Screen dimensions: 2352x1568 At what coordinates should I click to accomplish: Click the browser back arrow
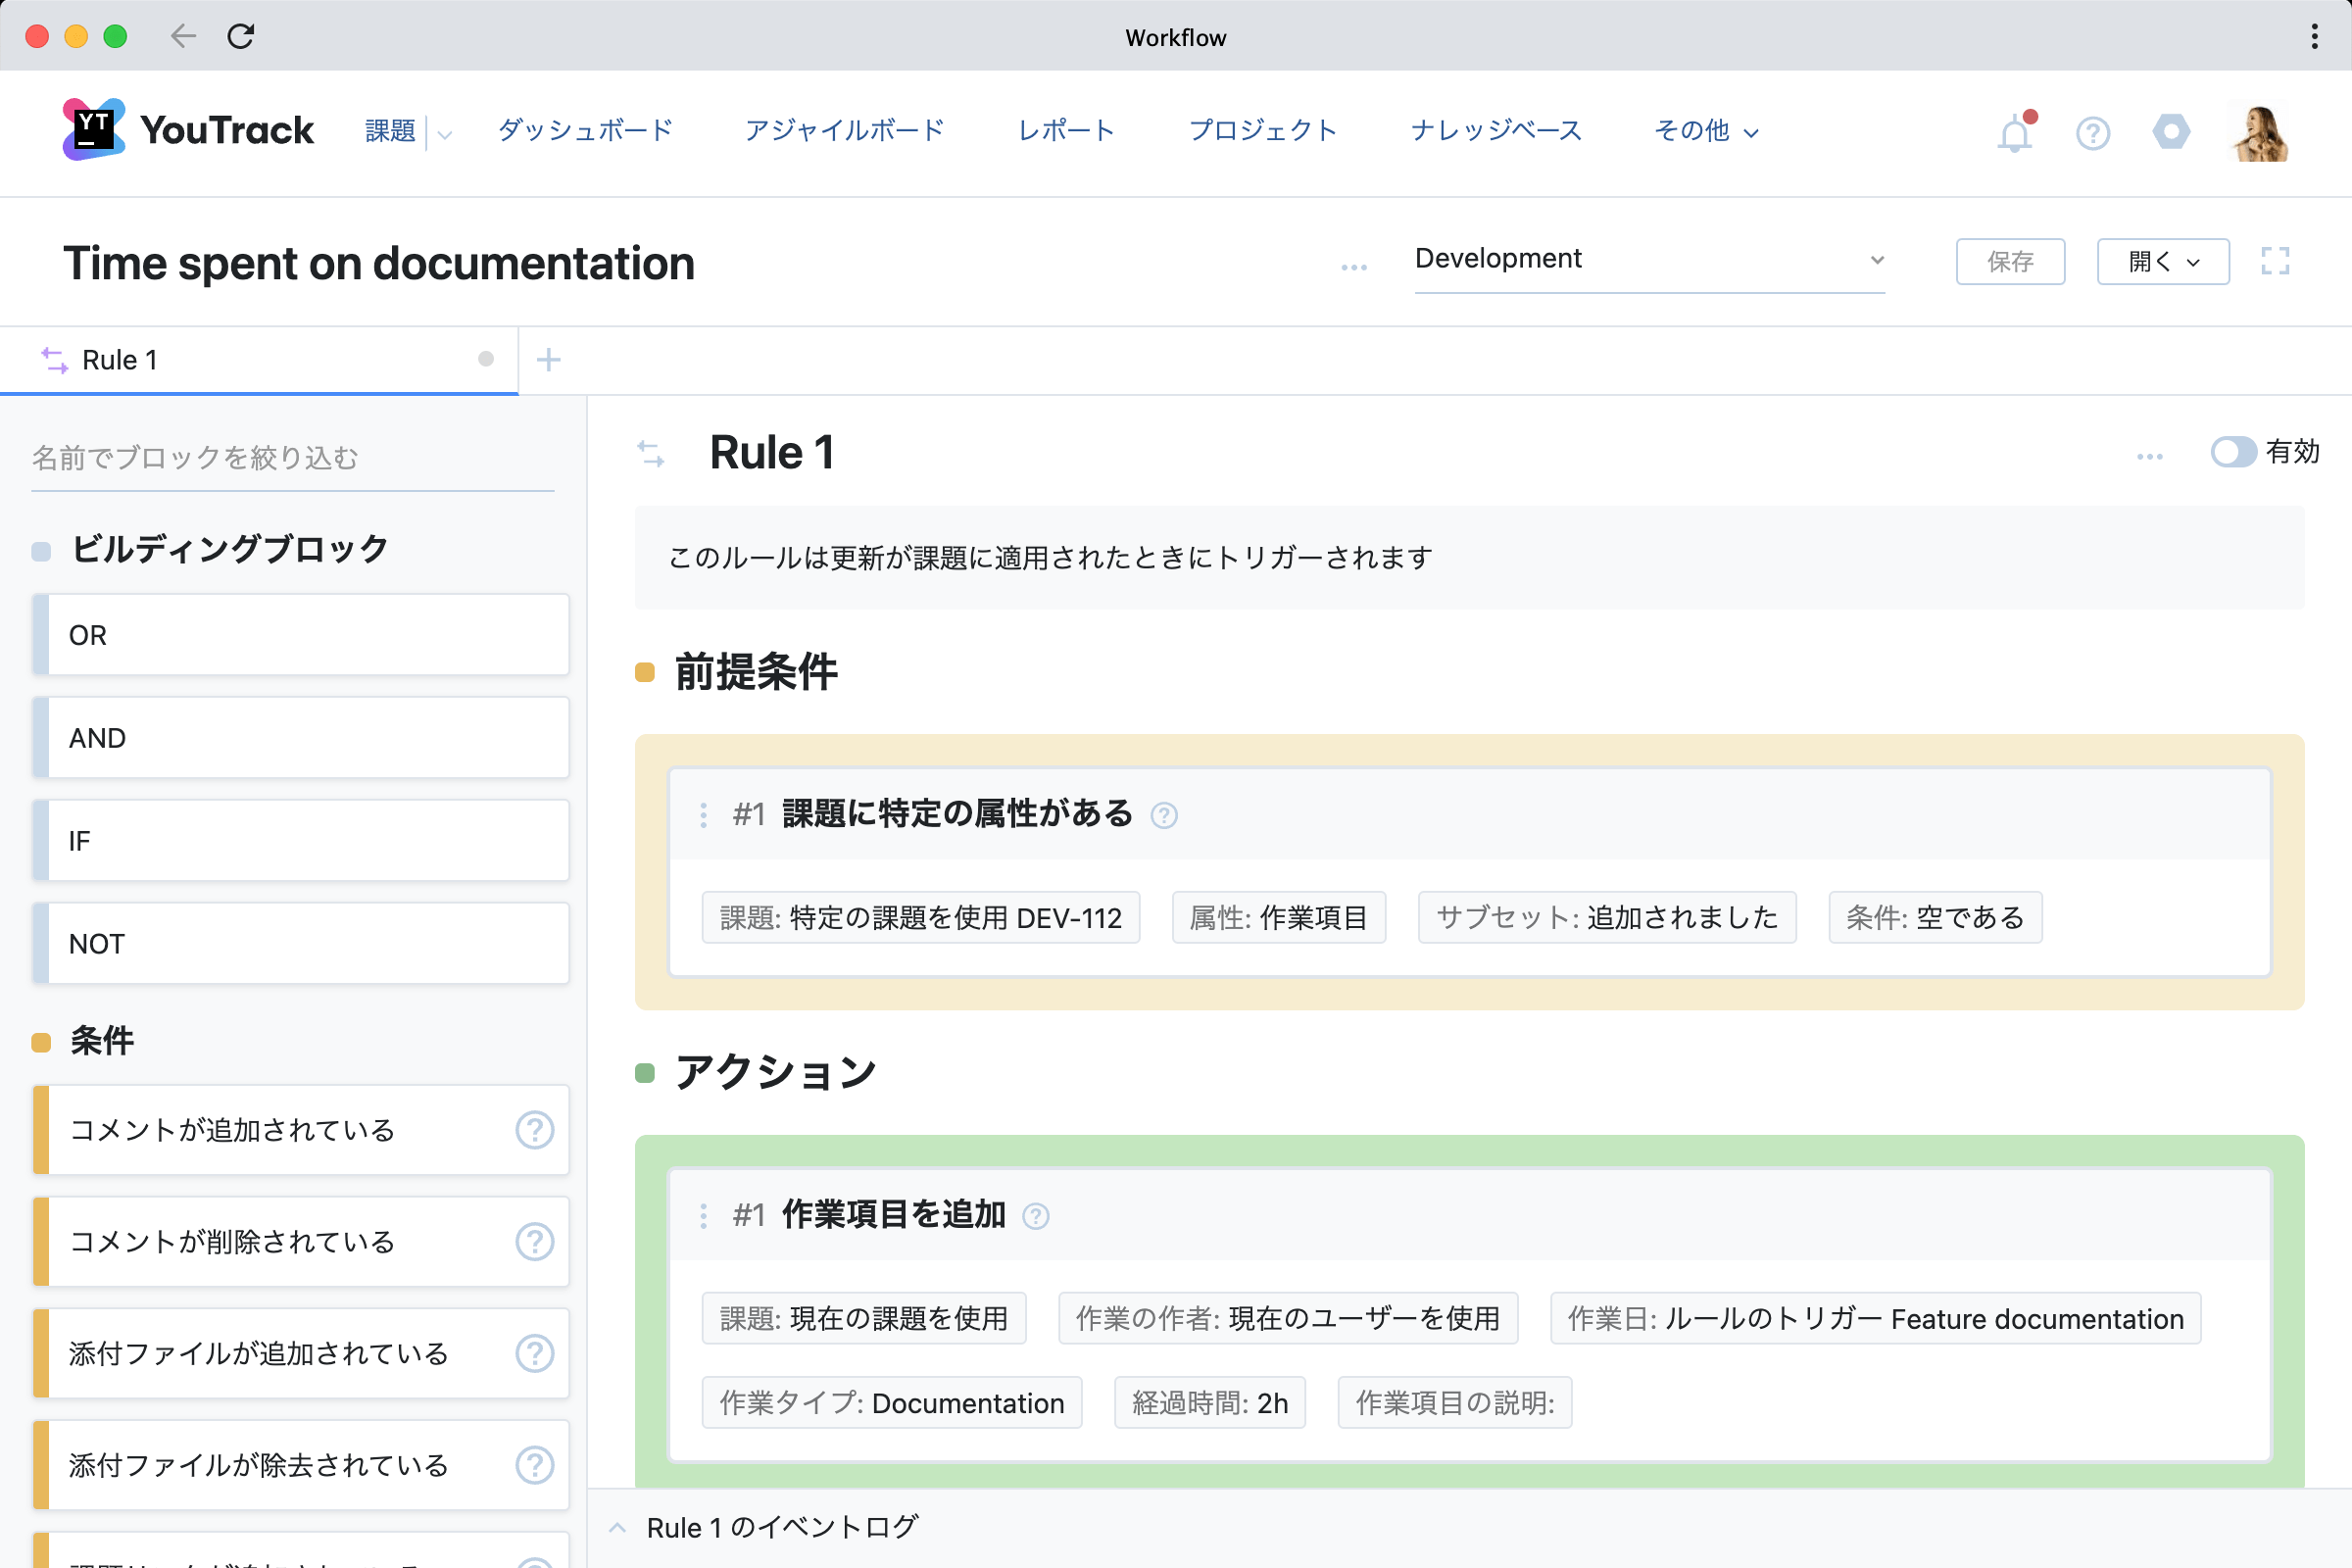click(182, 36)
